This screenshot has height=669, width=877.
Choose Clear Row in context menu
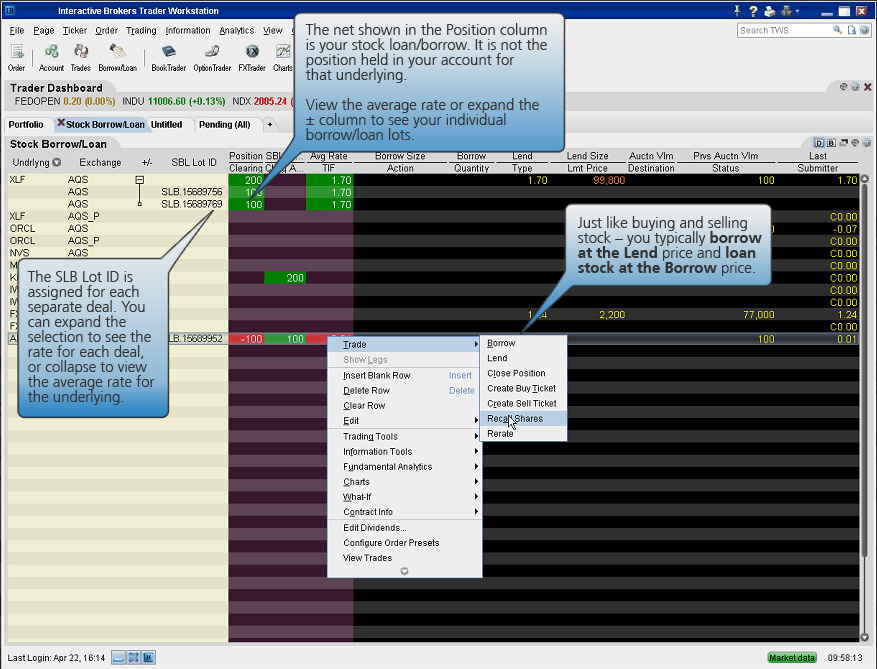pos(404,406)
